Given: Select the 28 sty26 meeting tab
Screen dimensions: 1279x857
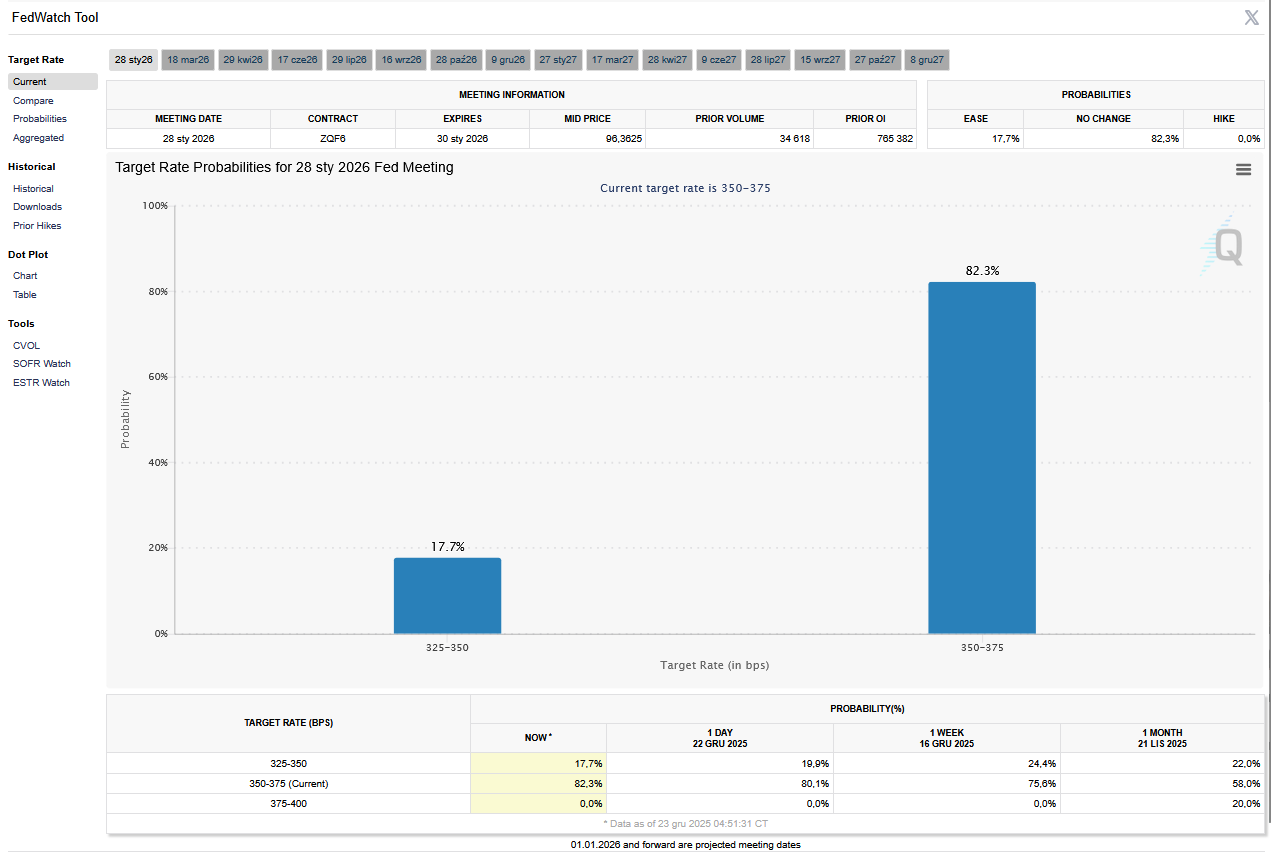Looking at the screenshot, I should click(x=133, y=60).
